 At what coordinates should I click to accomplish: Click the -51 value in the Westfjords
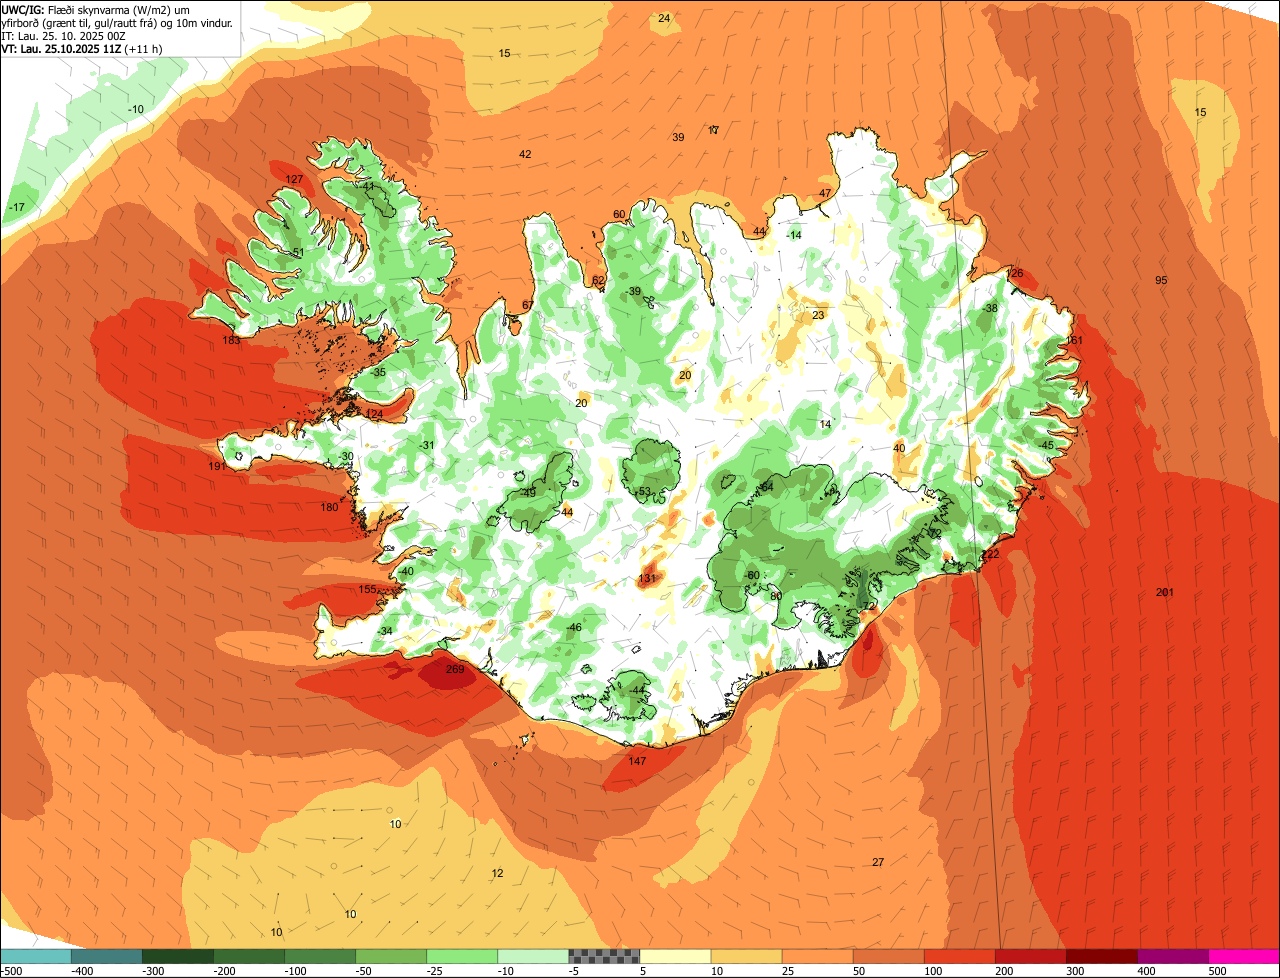296,252
